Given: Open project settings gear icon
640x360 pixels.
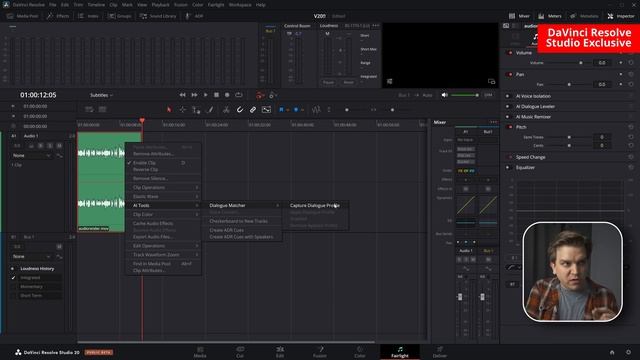Looking at the screenshot, I should (x=629, y=352).
